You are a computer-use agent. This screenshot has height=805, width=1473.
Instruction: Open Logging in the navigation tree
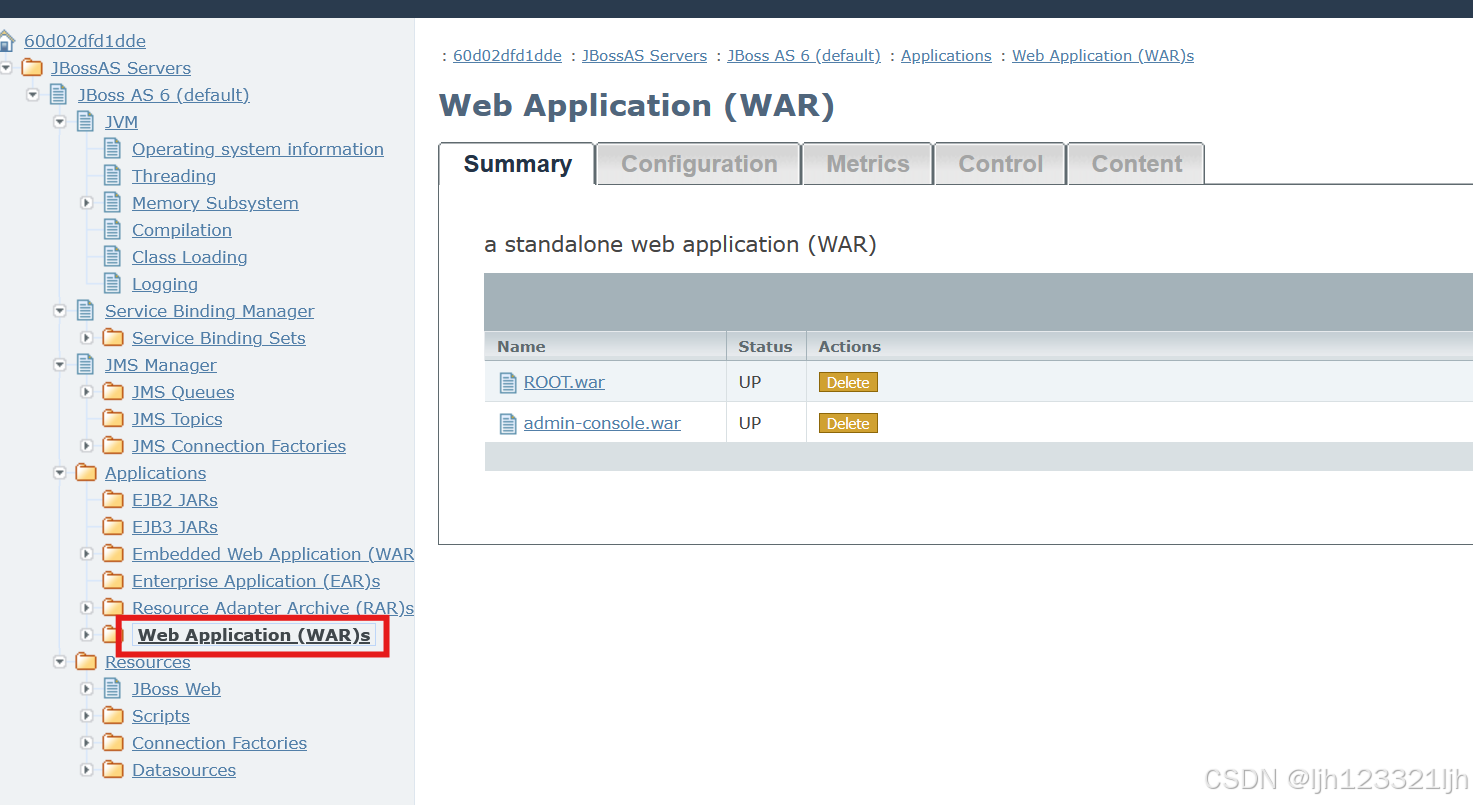pos(165,284)
